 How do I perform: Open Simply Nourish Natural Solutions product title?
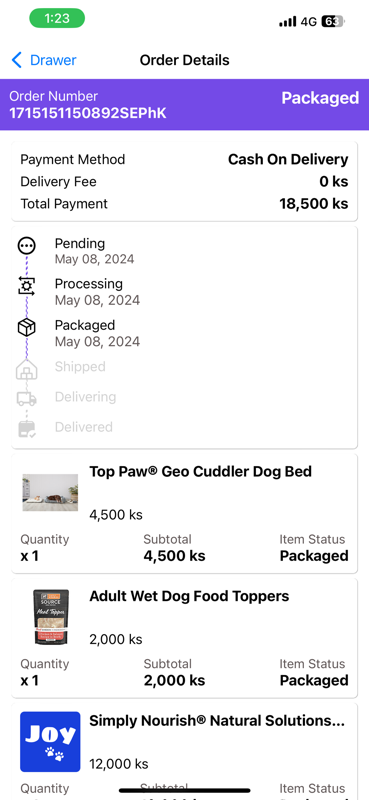tap(217, 721)
